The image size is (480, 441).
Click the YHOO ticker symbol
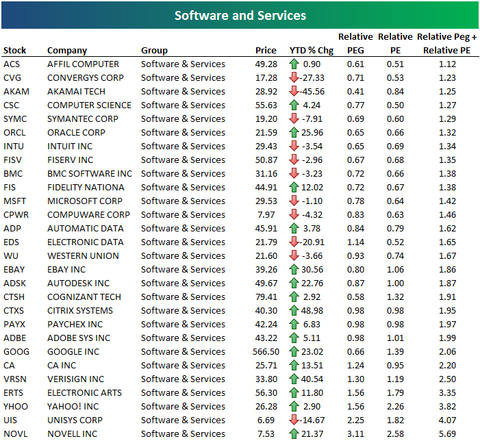[16, 406]
